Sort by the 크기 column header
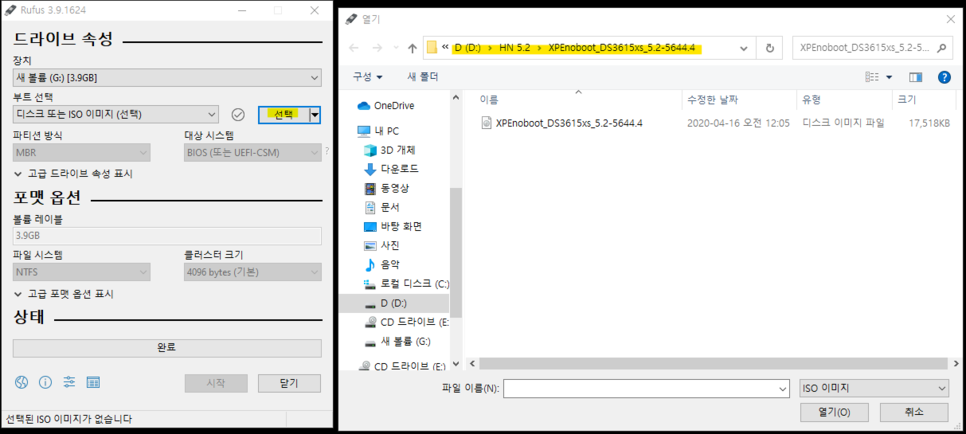The image size is (966, 434). (907, 100)
